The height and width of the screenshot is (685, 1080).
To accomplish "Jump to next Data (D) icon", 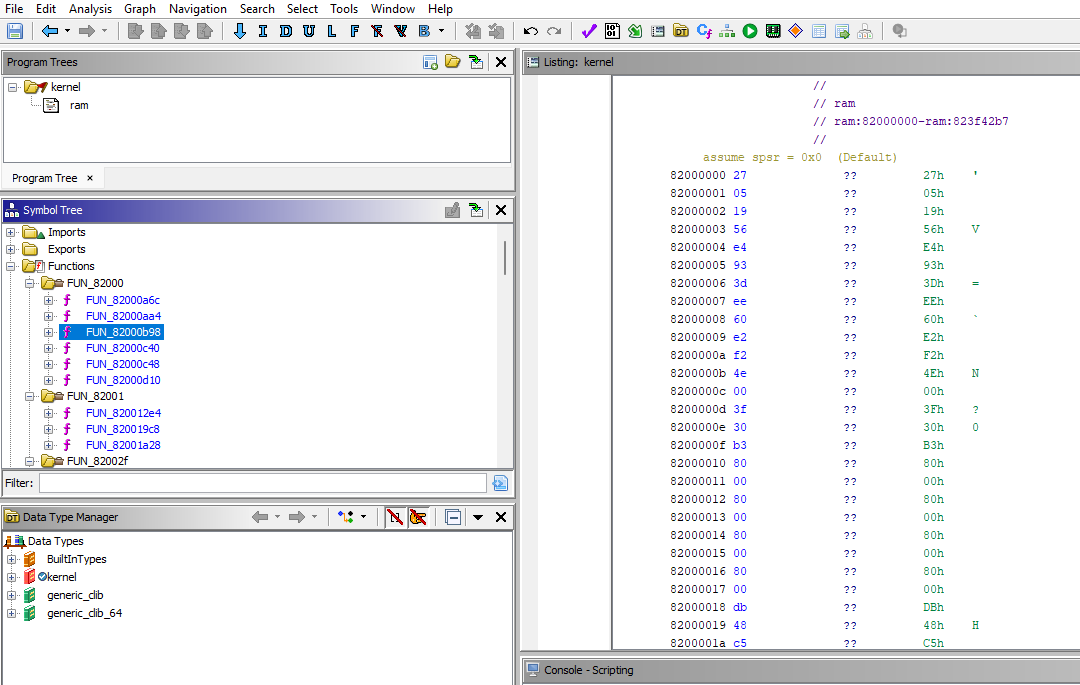I will point(286,31).
